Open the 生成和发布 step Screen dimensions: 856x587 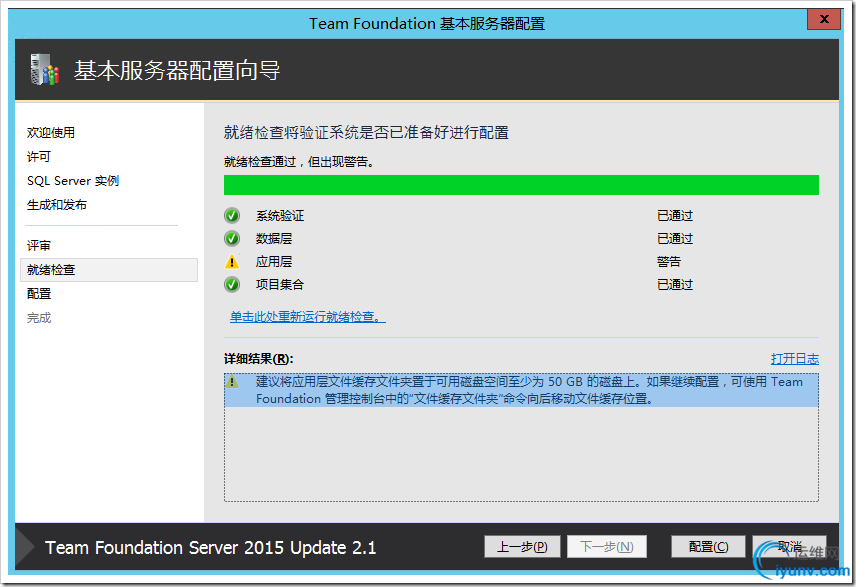point(57,205)
